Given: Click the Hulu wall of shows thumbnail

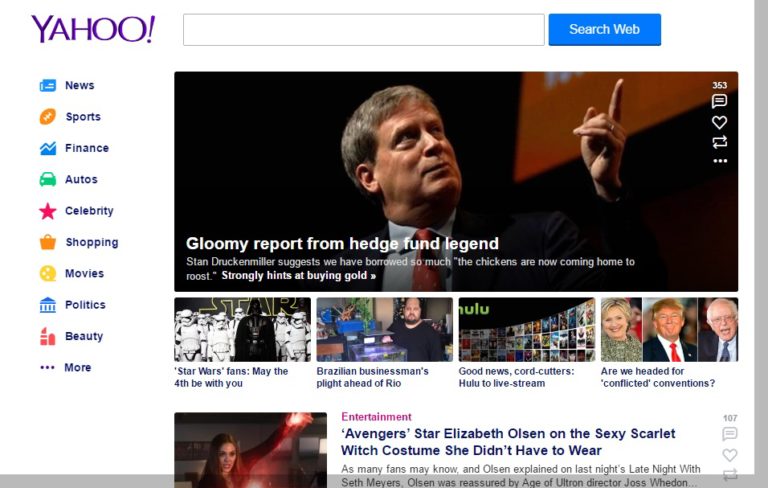Looking at the screenshot, I should tap(527, 330).
